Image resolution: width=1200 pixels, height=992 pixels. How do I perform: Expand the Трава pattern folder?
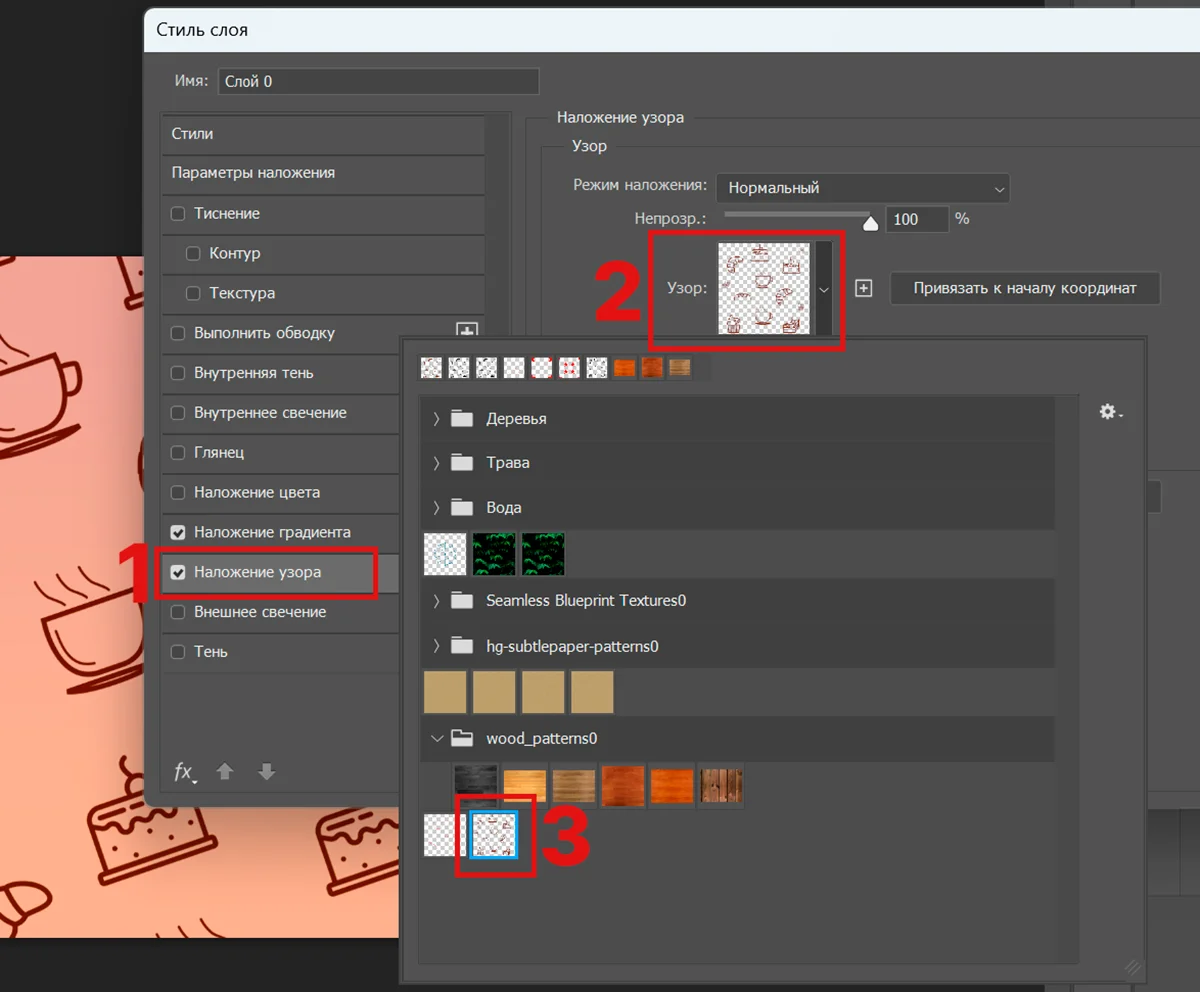click(436, 463)
